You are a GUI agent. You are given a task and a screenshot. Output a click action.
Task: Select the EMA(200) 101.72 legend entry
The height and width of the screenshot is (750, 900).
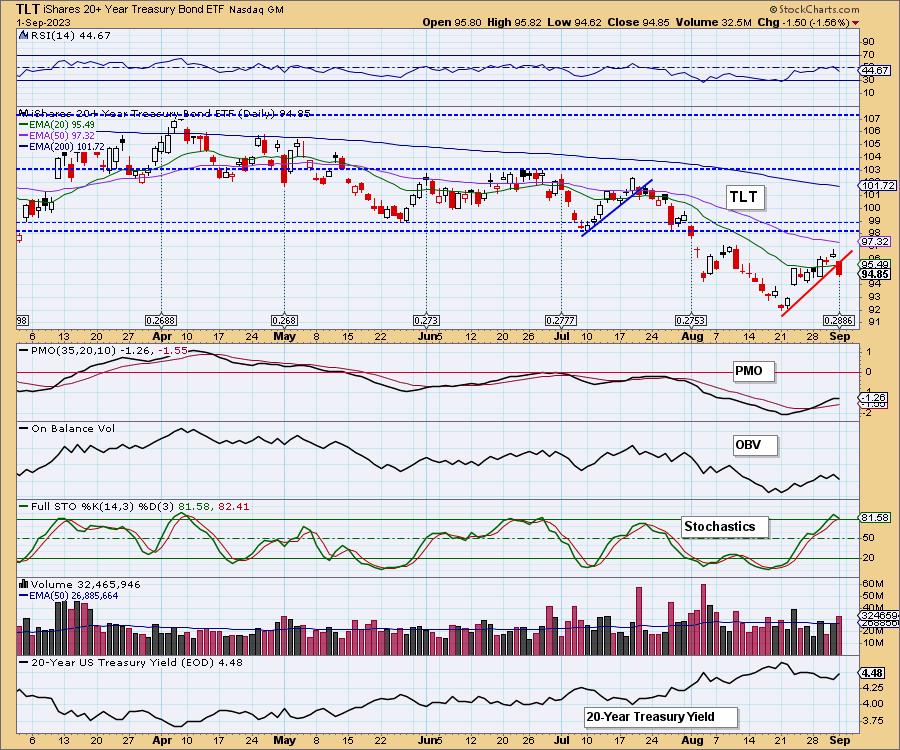tap(62, 146)
